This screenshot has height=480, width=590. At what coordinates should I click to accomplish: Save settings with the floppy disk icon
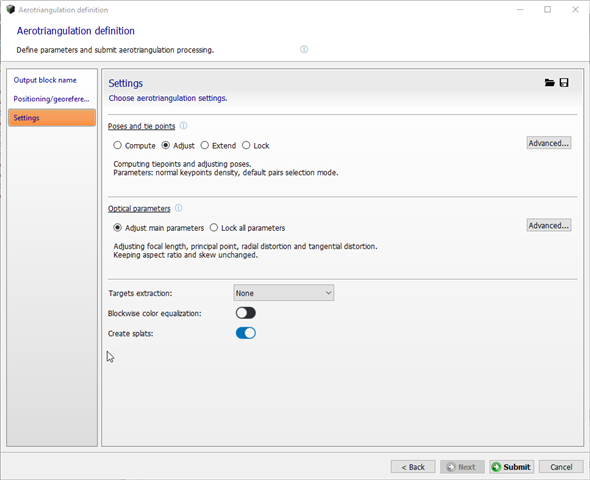(564, 83)
